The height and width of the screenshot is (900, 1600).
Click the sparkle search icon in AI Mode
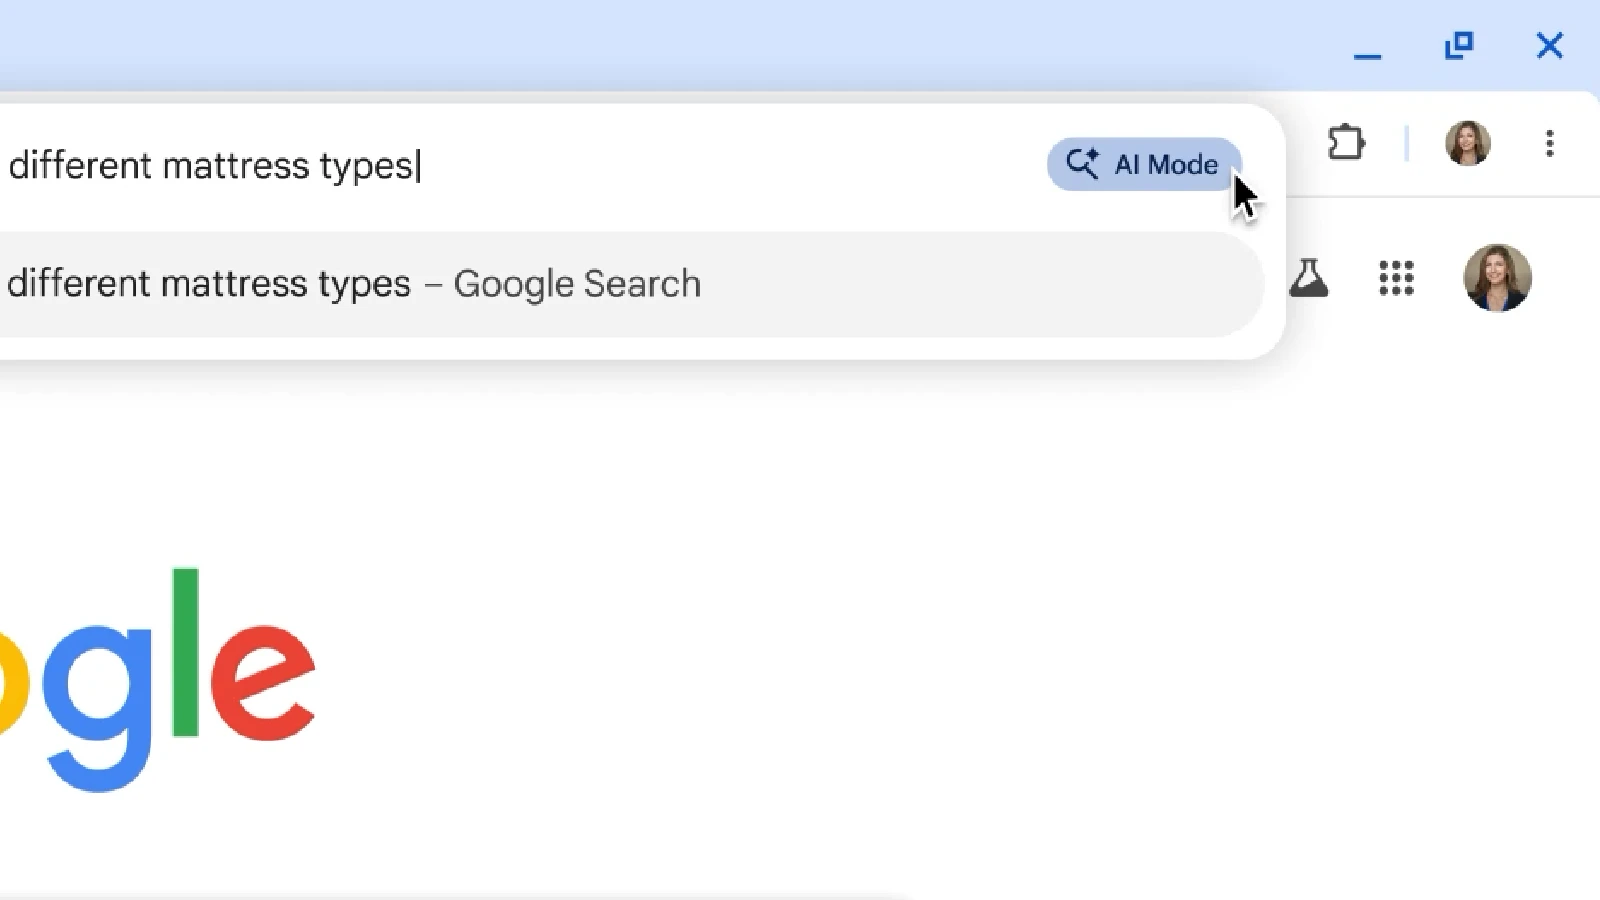1081,163
